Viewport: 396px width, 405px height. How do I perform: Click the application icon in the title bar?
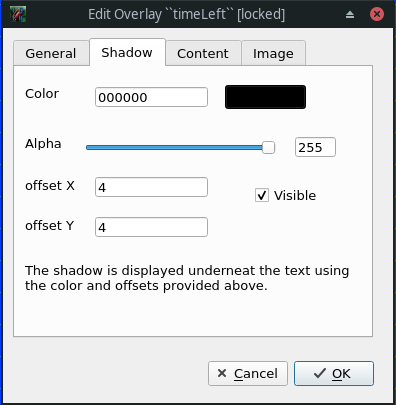(x=18, y=14)
